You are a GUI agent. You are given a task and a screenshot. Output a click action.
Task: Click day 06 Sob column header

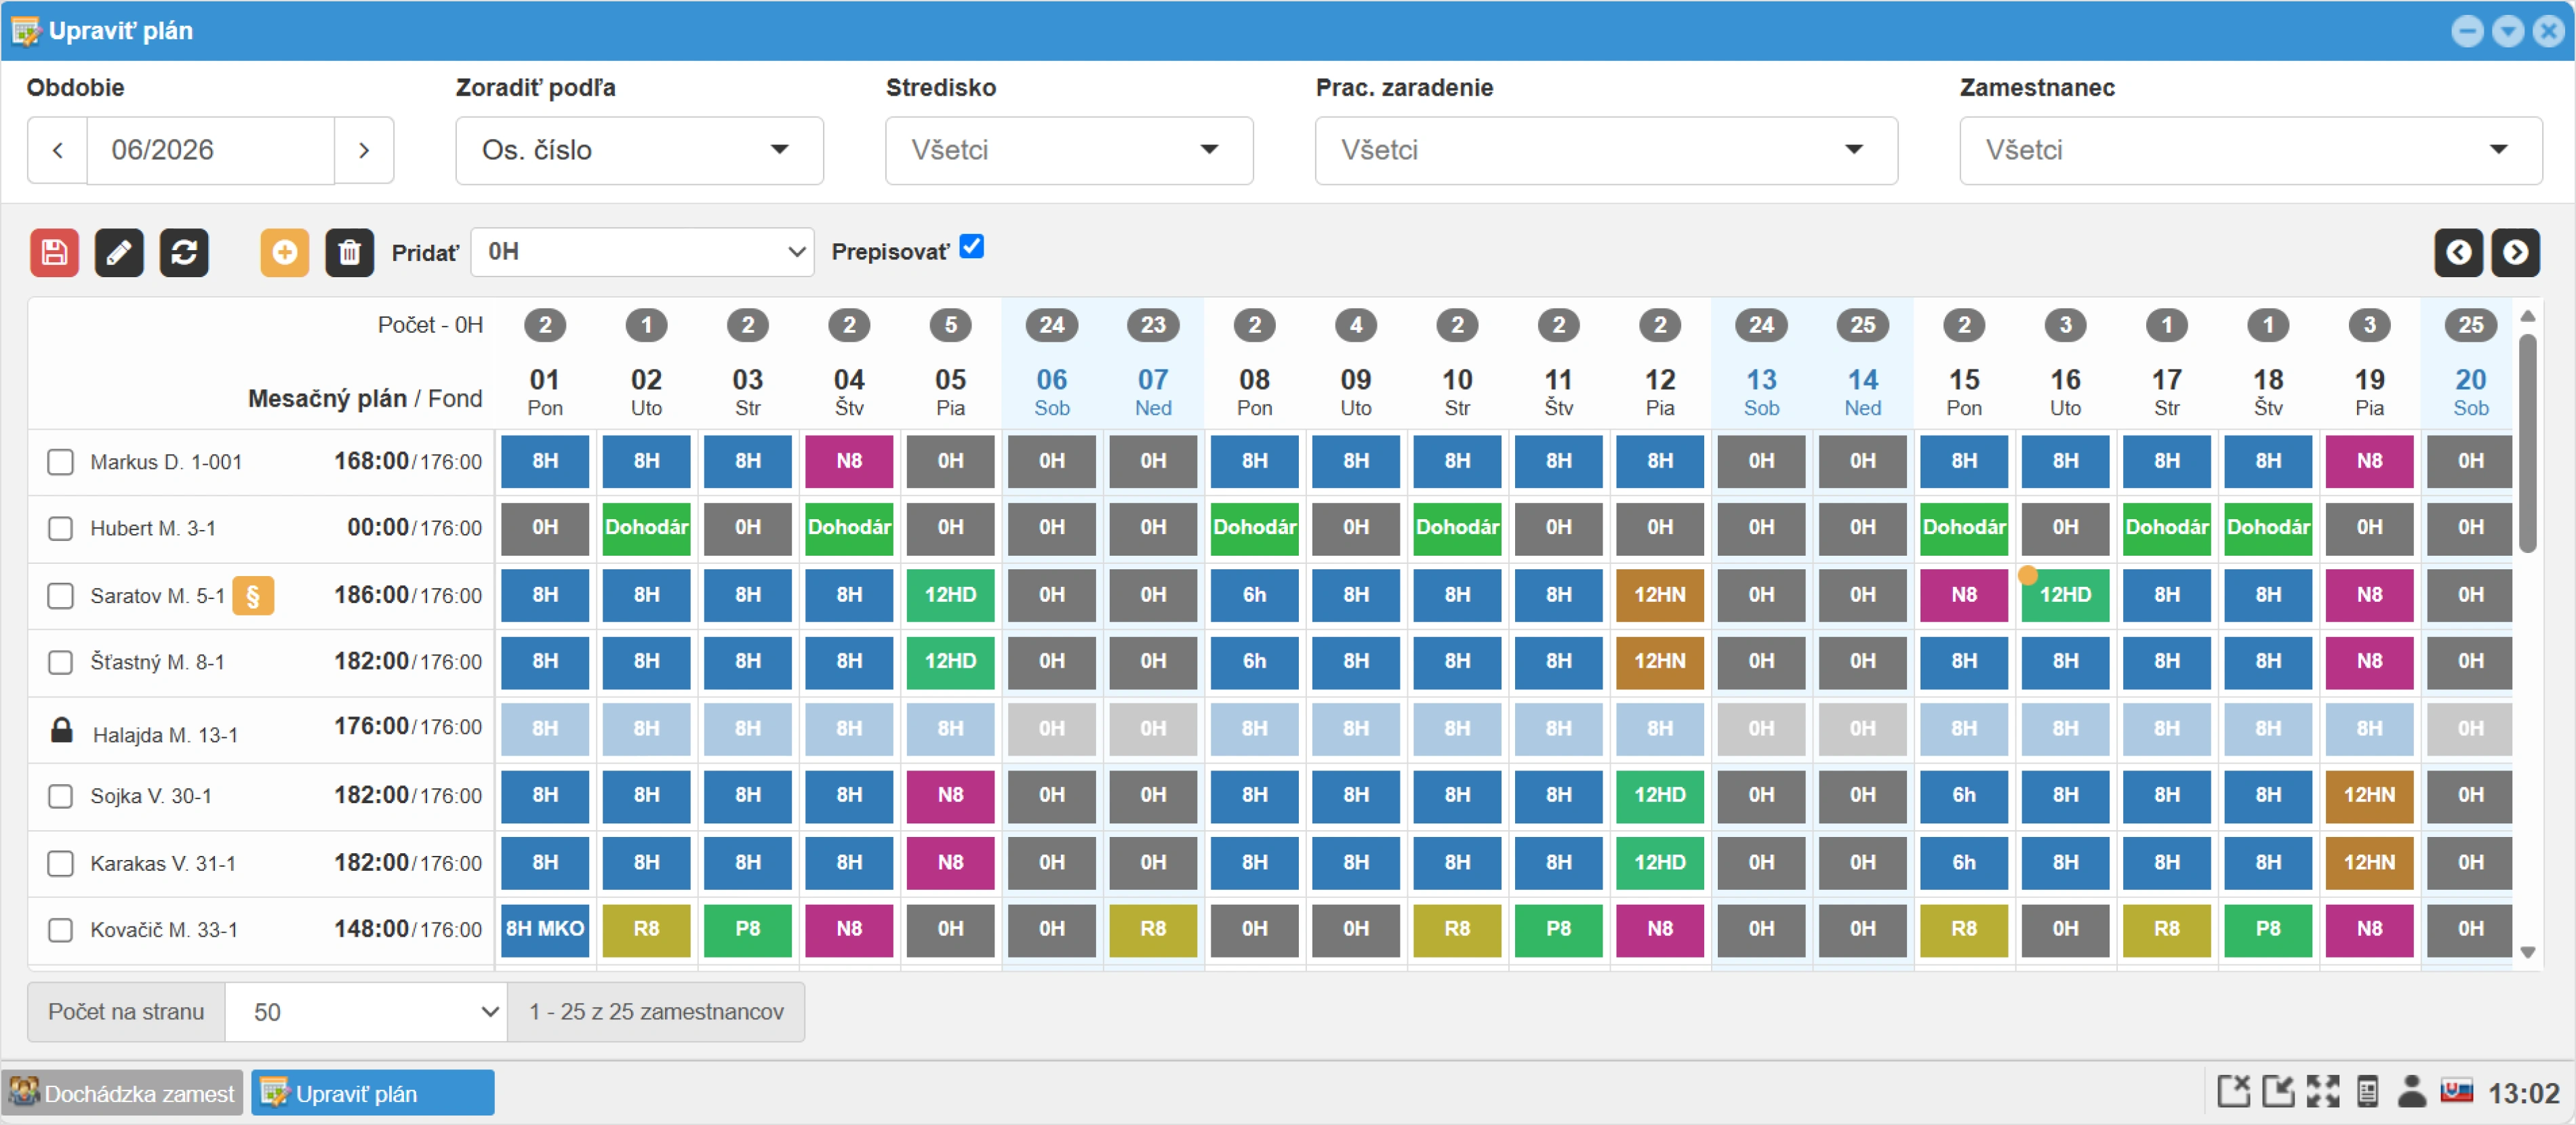pos(1052,391)
